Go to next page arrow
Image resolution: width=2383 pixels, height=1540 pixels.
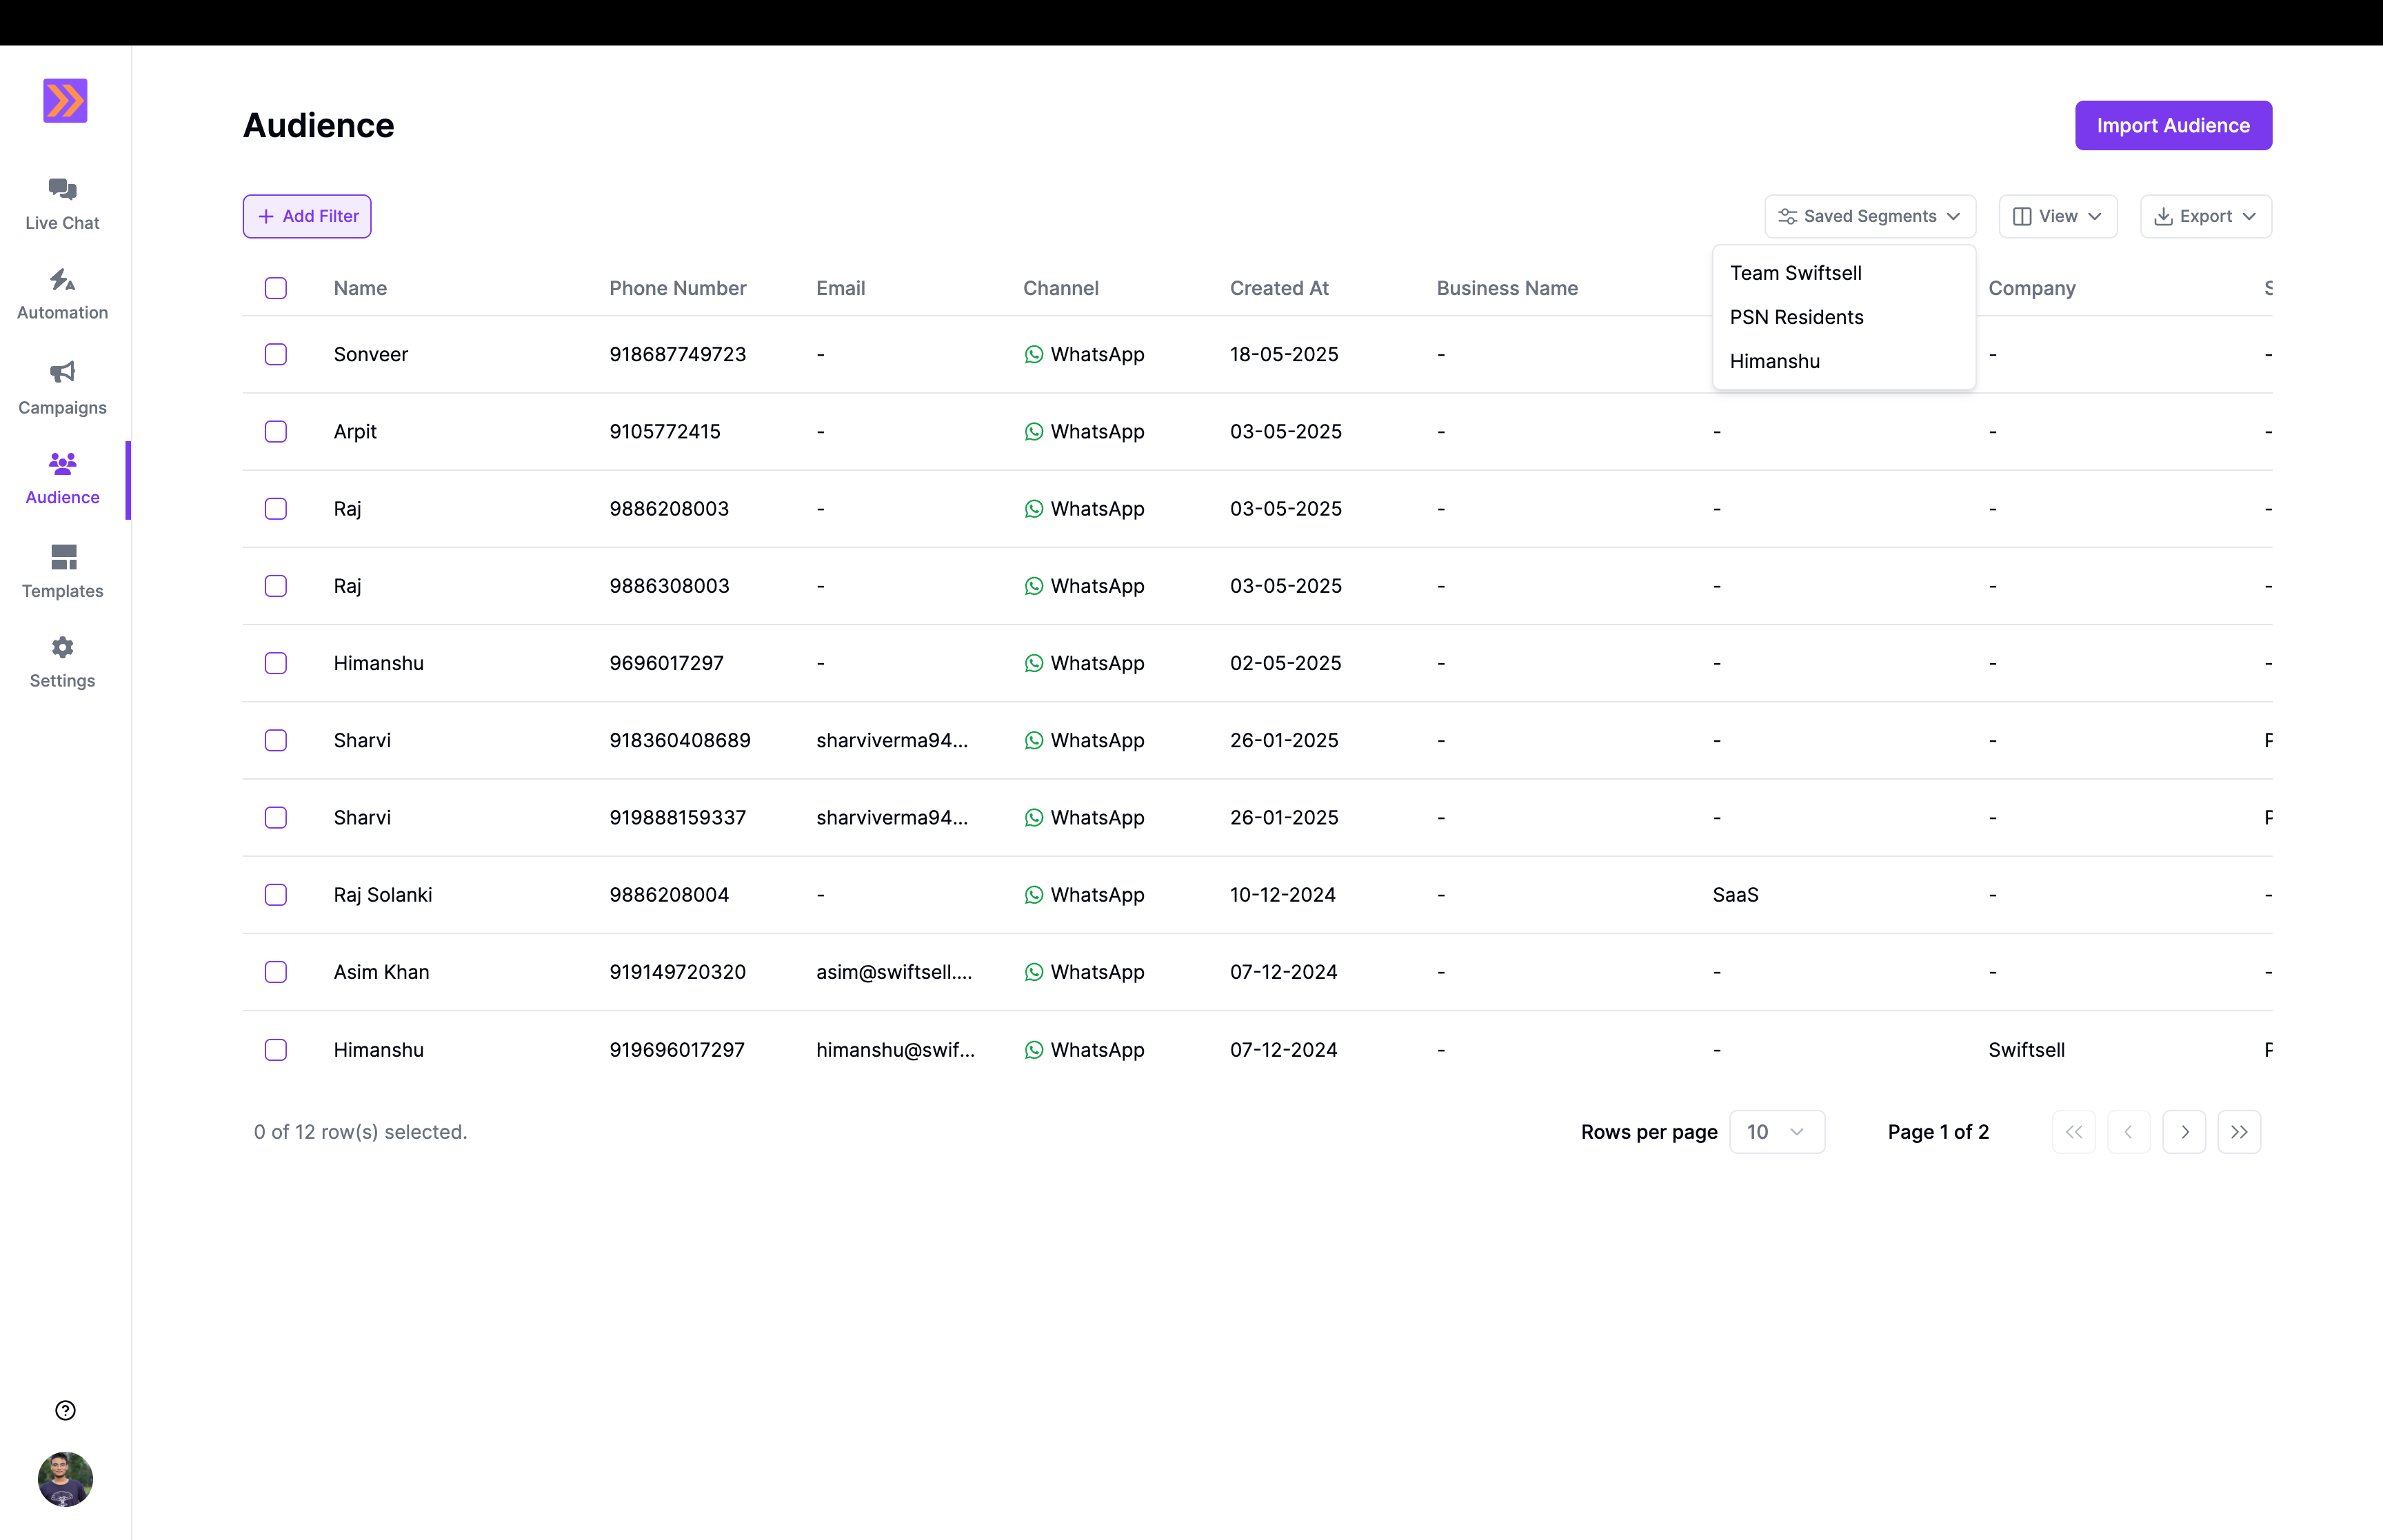coord(2184,1132)
